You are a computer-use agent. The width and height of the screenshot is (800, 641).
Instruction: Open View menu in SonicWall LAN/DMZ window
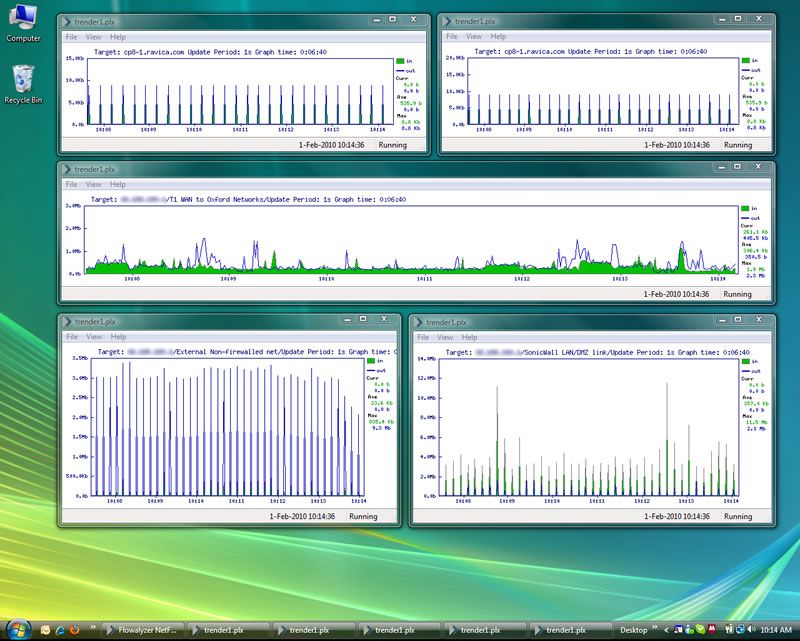click(445, 337)
